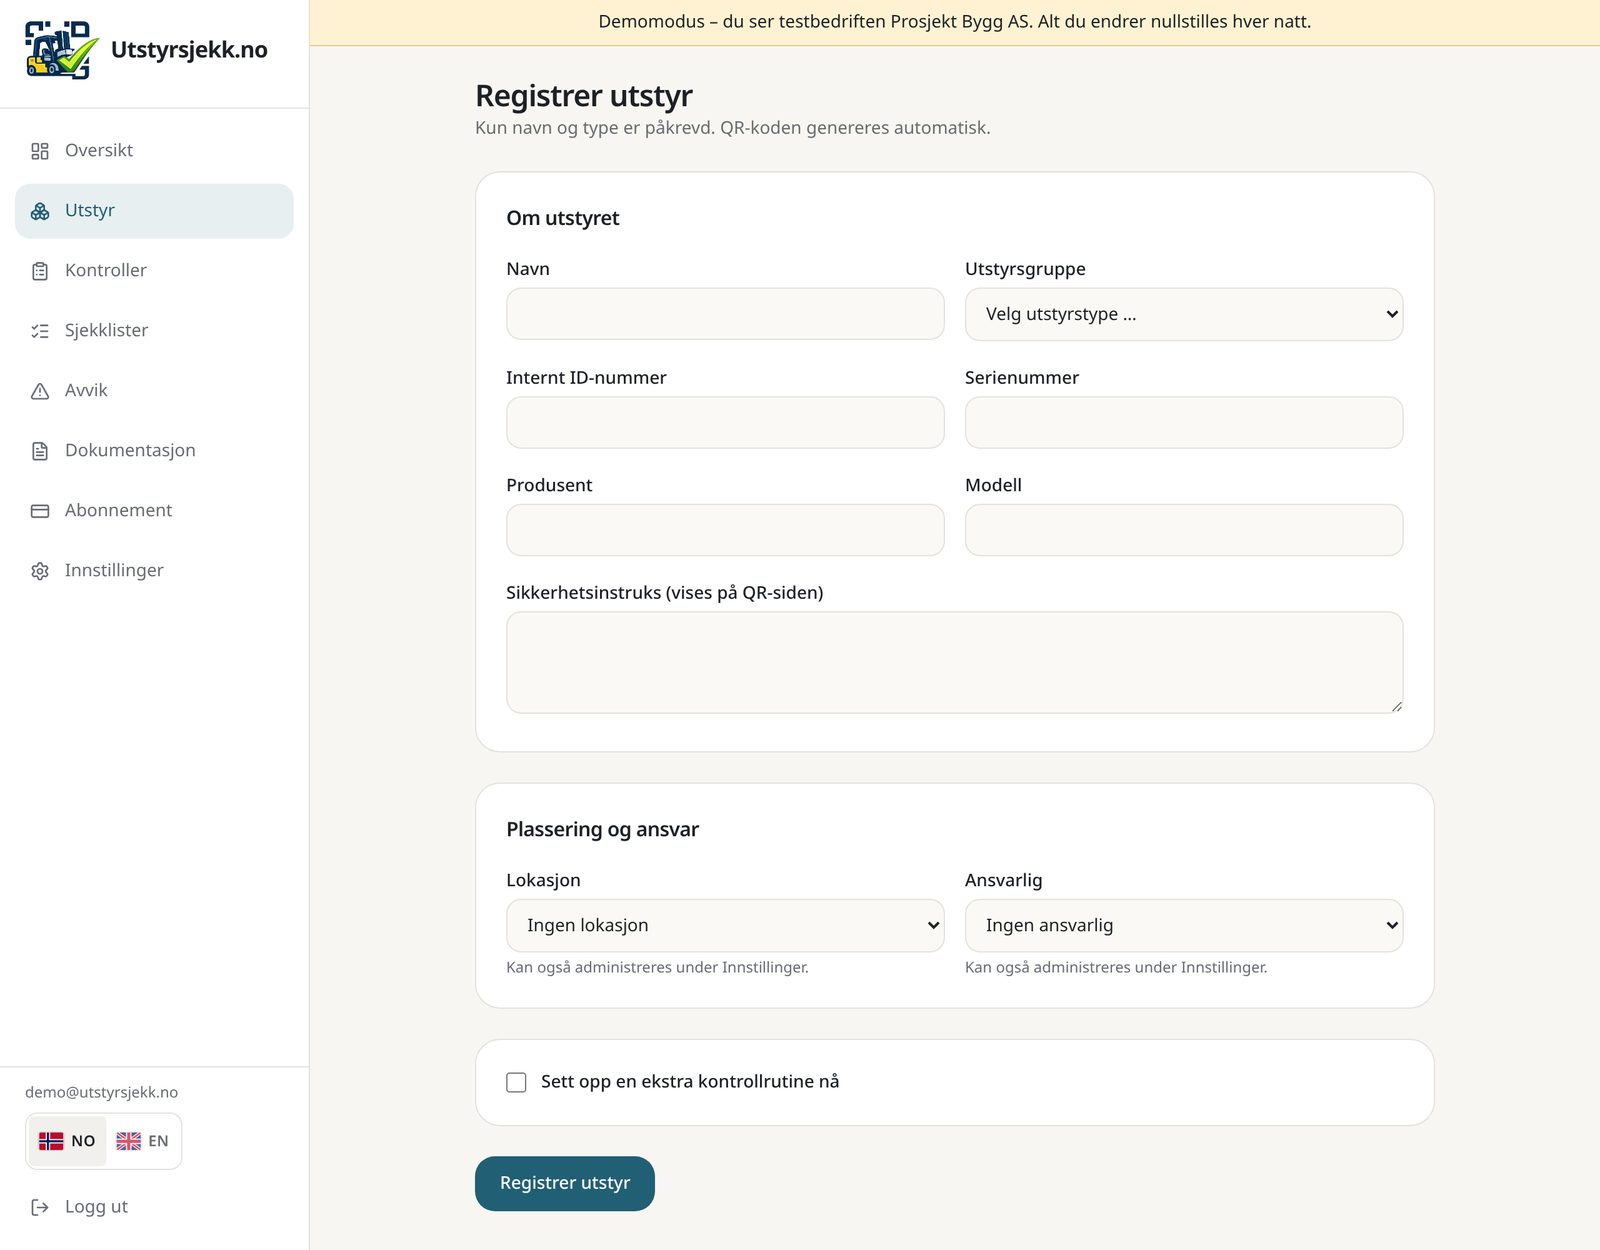Click the Dokumentasjon file icon
Viewport: 1600px width, 1250px height.
40,451
